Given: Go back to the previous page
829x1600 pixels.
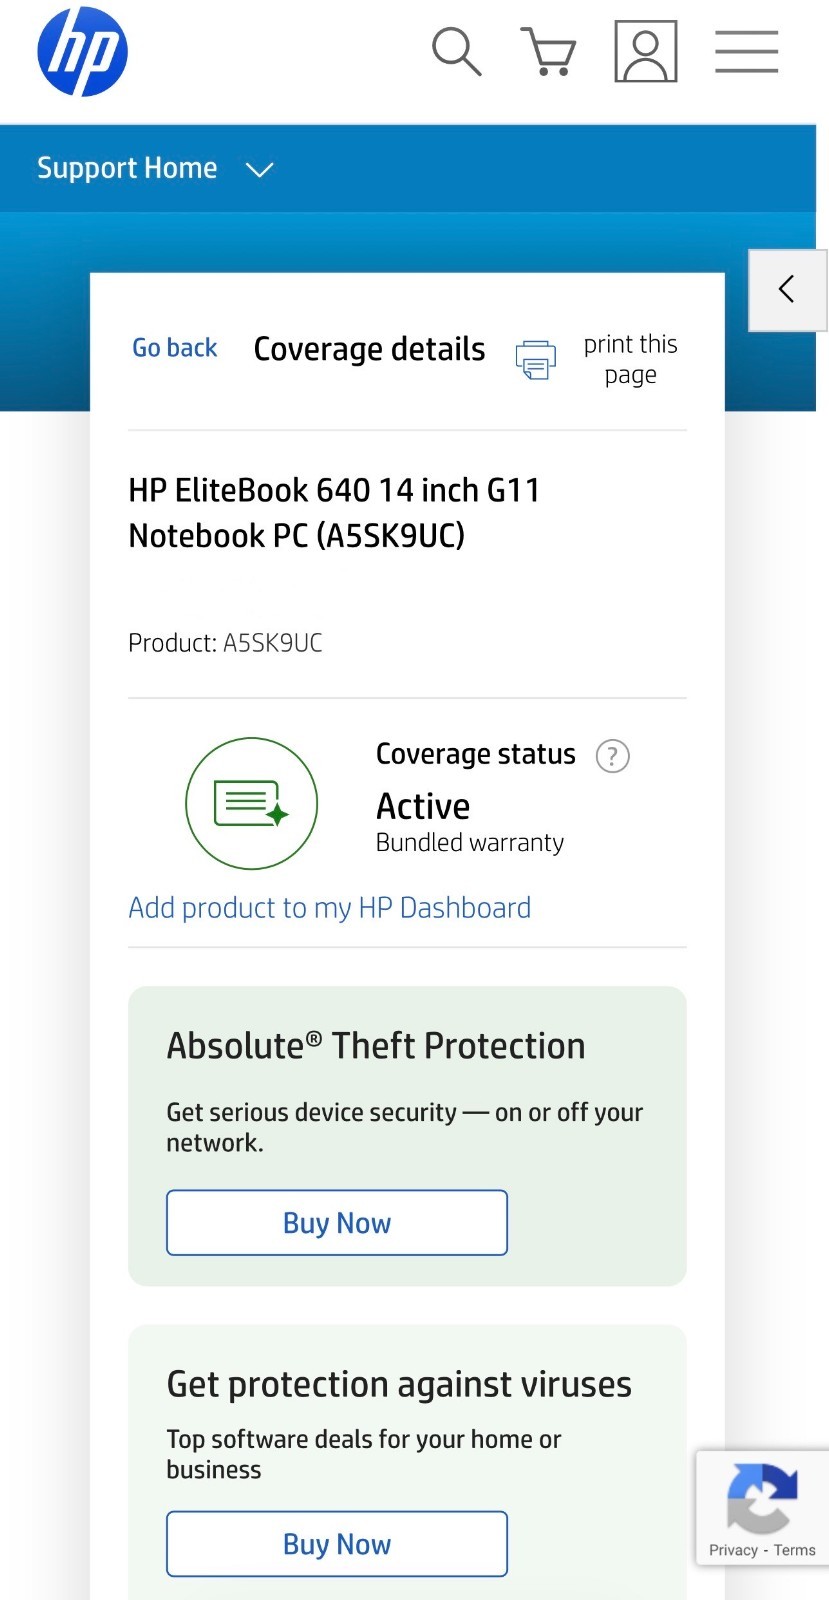Looking at the screenshot, I should [x=175, y=348].
